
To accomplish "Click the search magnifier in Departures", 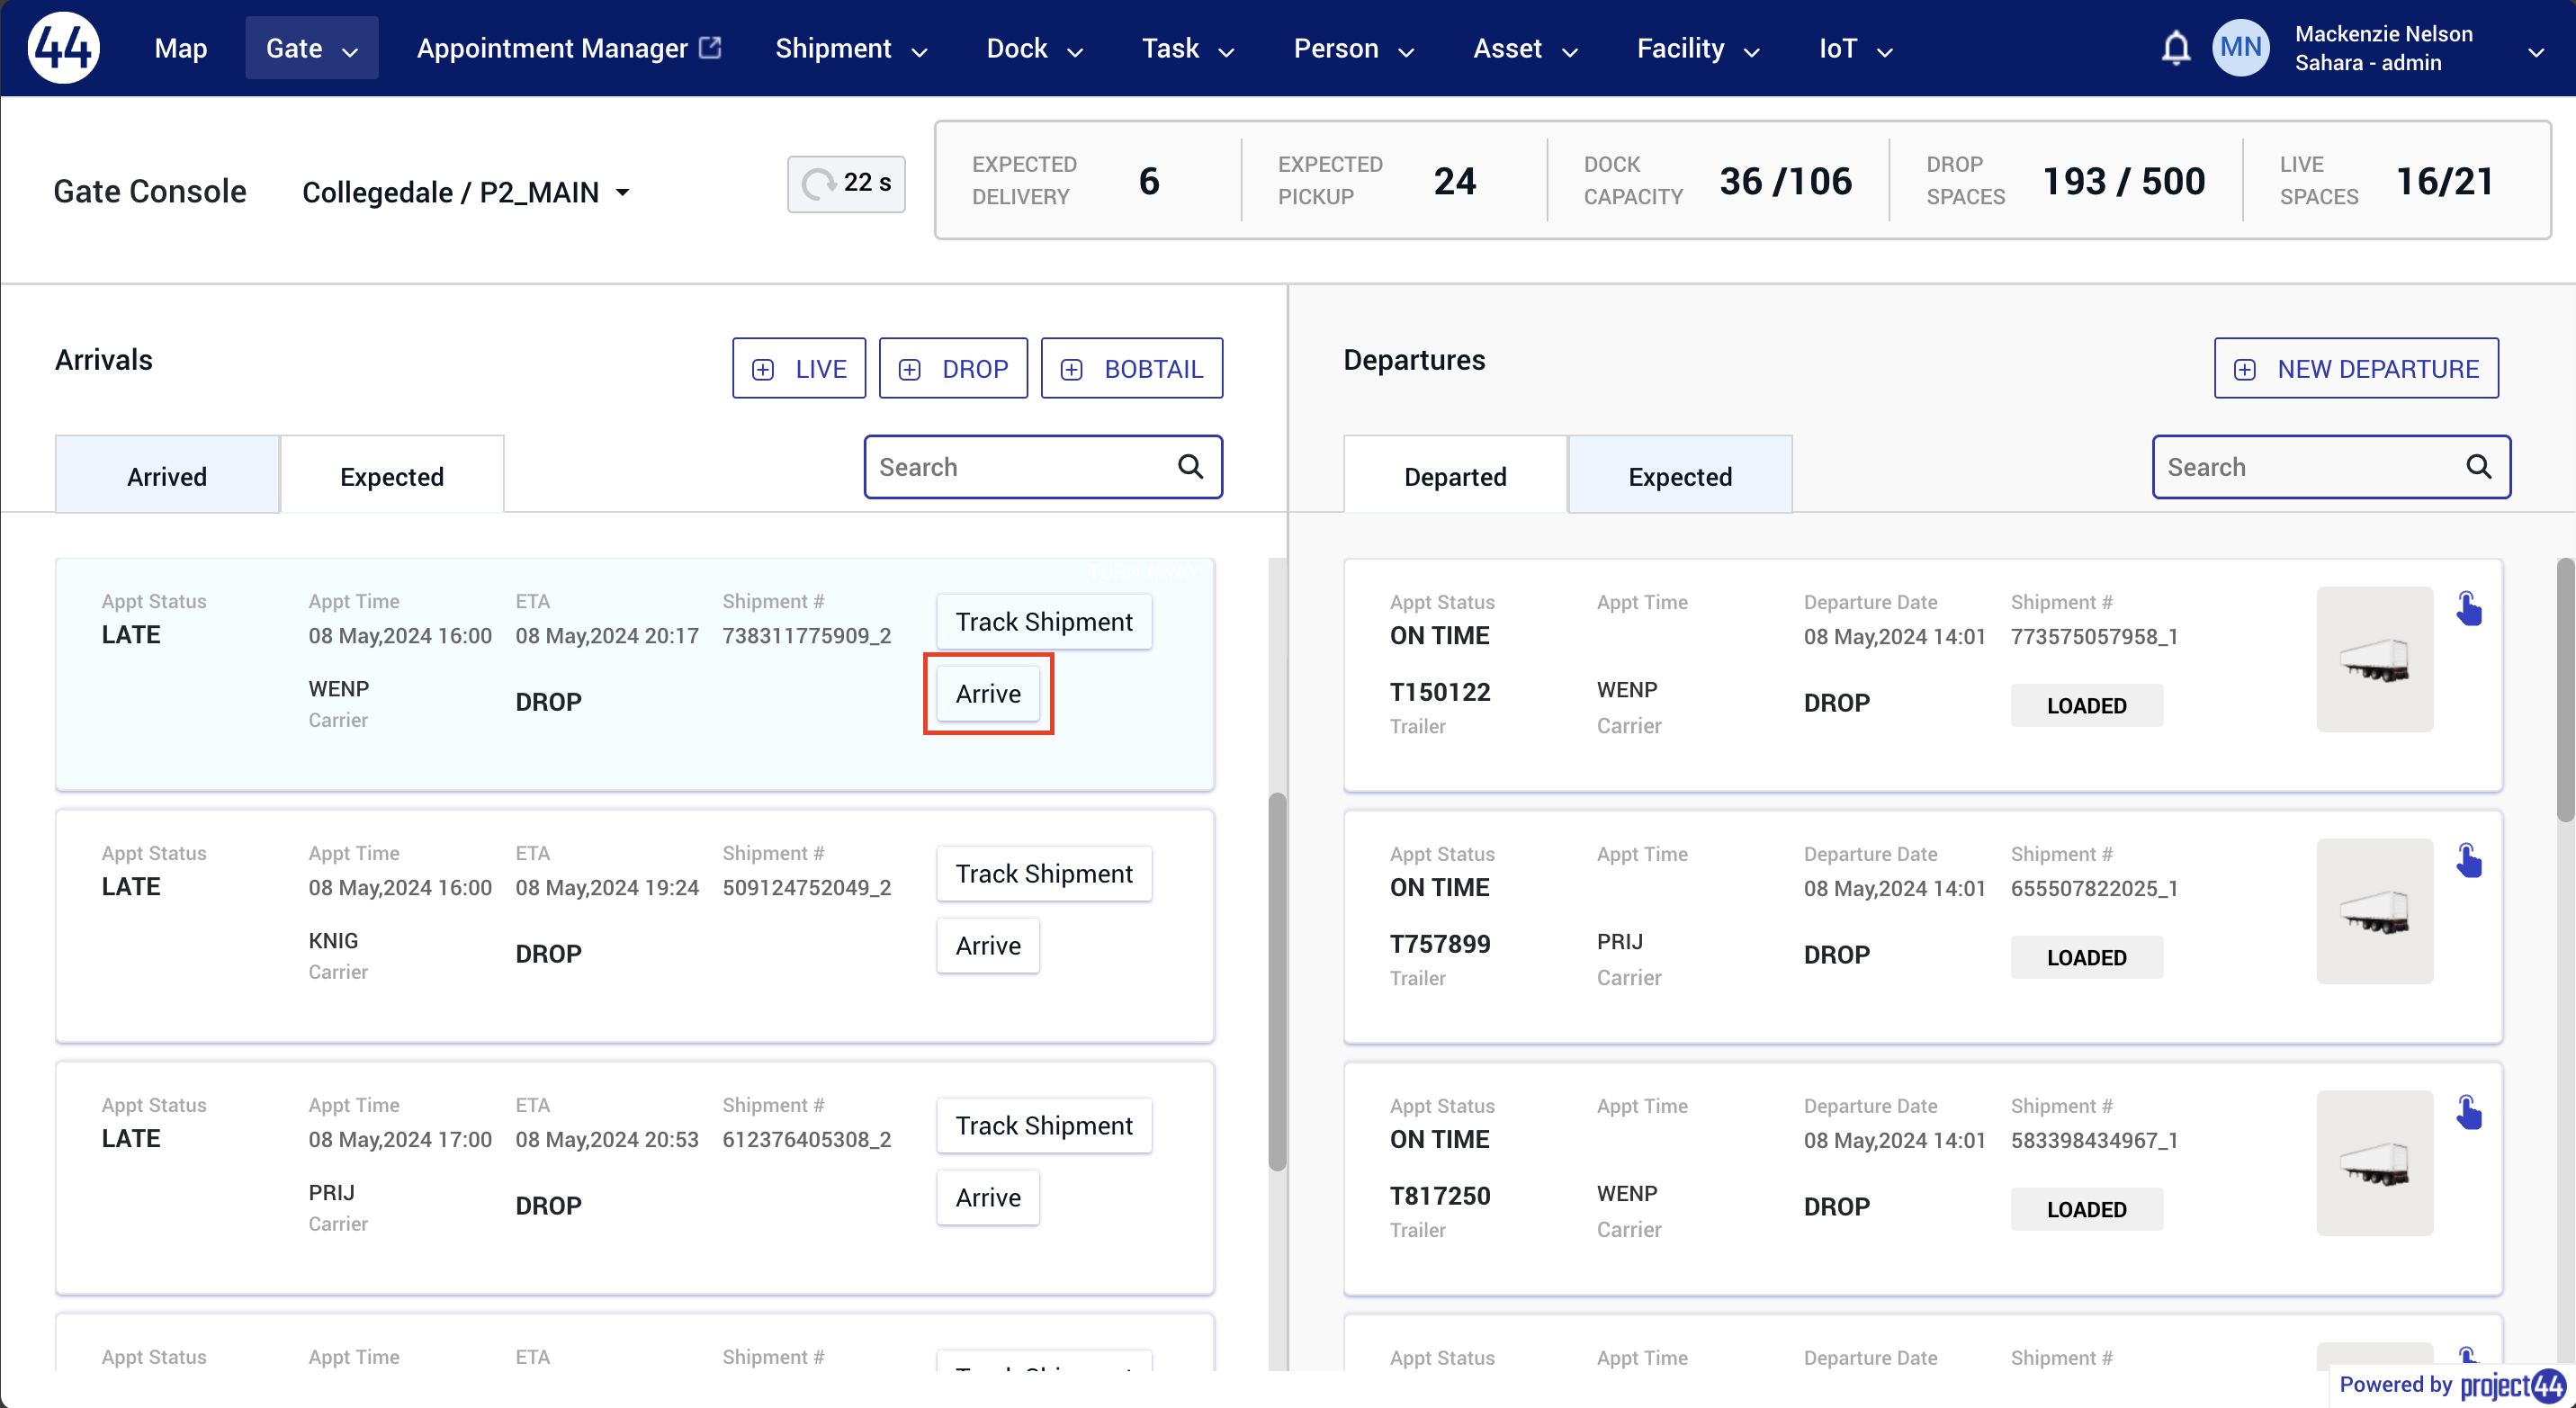I will (x=2478, y=466).
